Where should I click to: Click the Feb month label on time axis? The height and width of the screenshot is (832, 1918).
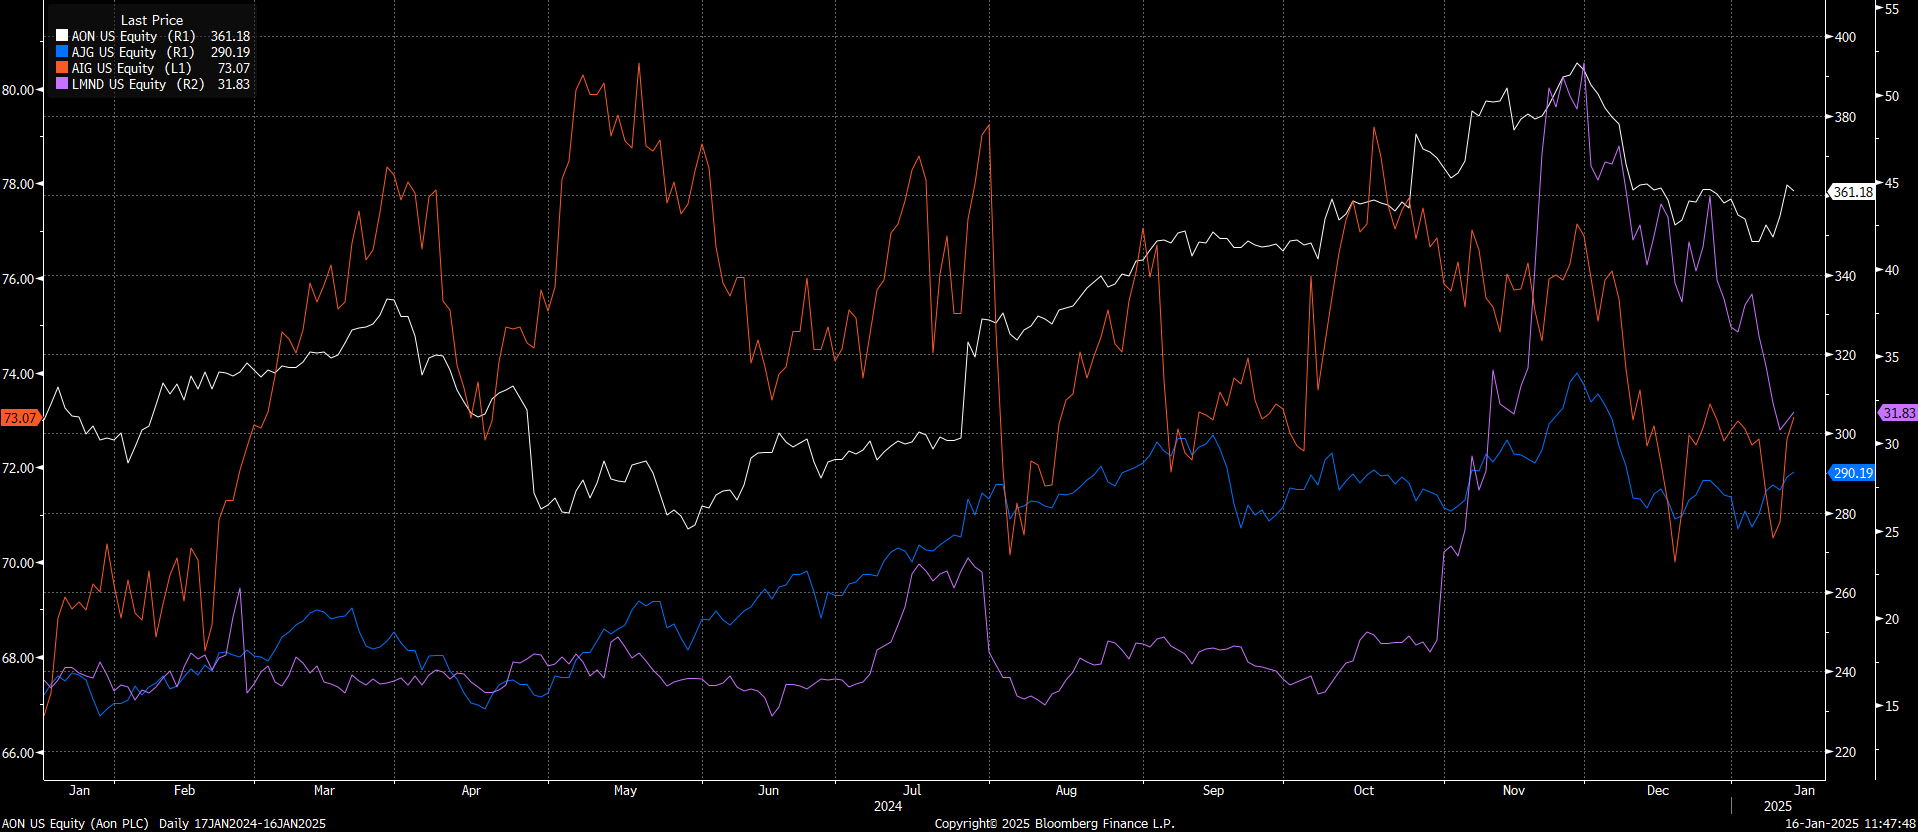[184, 790]
